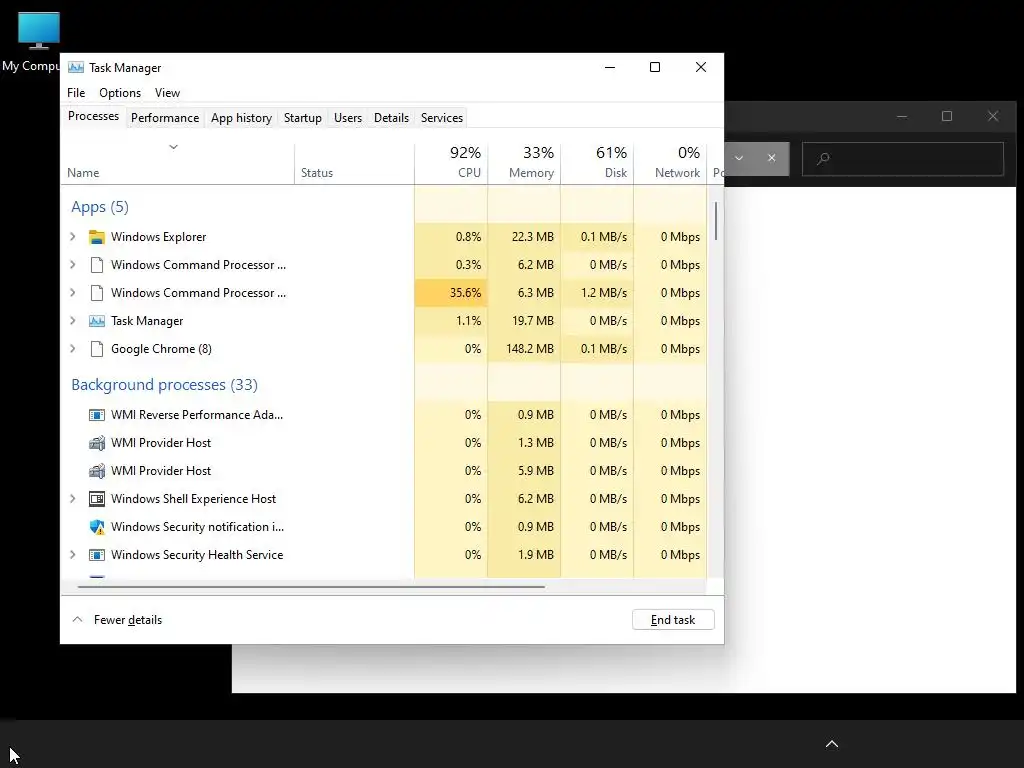Click the Google Chrome process file icon
Image resolution: width=1024 pixels, height=768 pixels.
pos(97,349)
